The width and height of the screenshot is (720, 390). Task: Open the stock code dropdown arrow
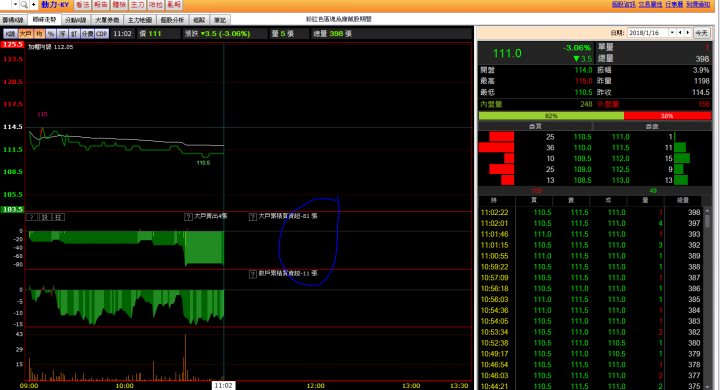pos(15,5)
